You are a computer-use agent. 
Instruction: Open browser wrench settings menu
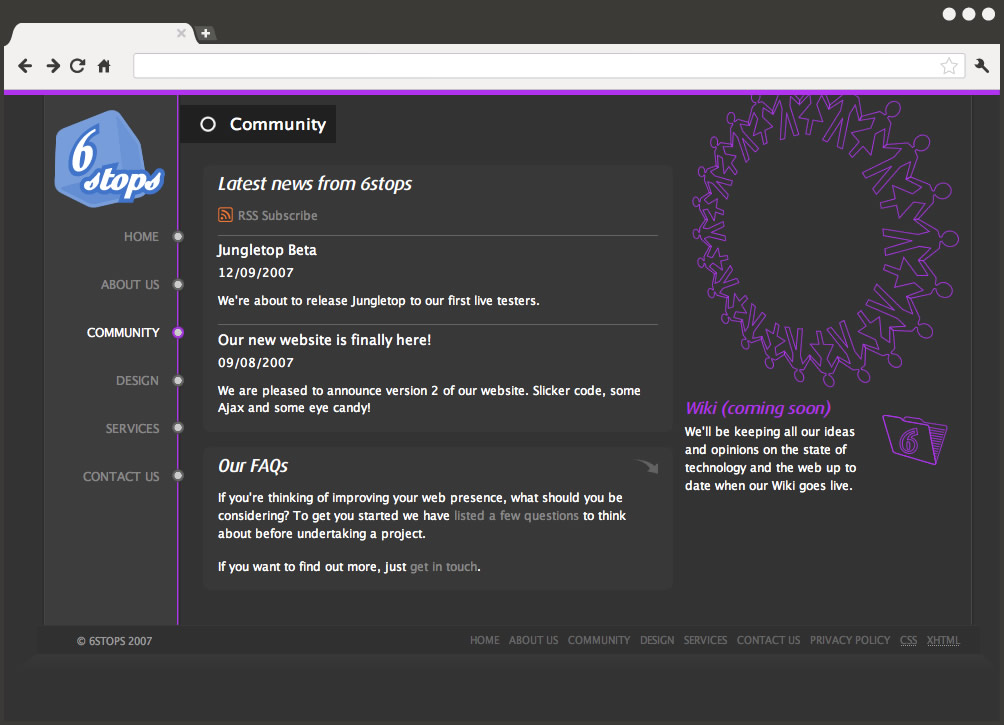coord(981,66)
